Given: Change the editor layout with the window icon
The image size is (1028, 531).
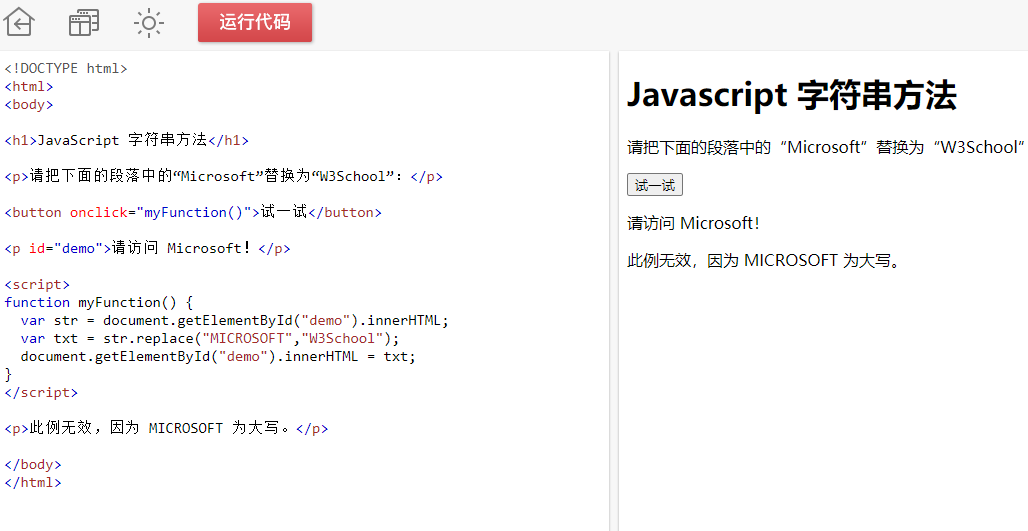Looking at the screenshot, I should tap(84, 23).
